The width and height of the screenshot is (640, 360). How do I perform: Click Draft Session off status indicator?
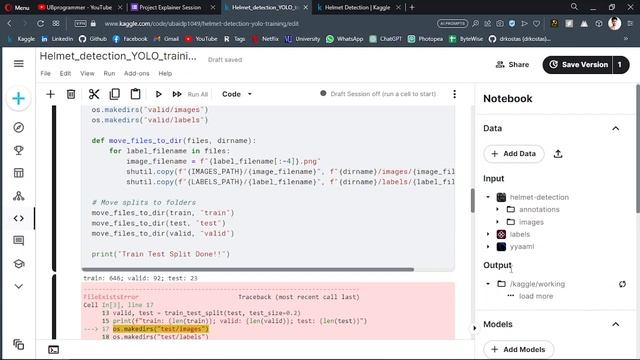[x=378, y=94]
